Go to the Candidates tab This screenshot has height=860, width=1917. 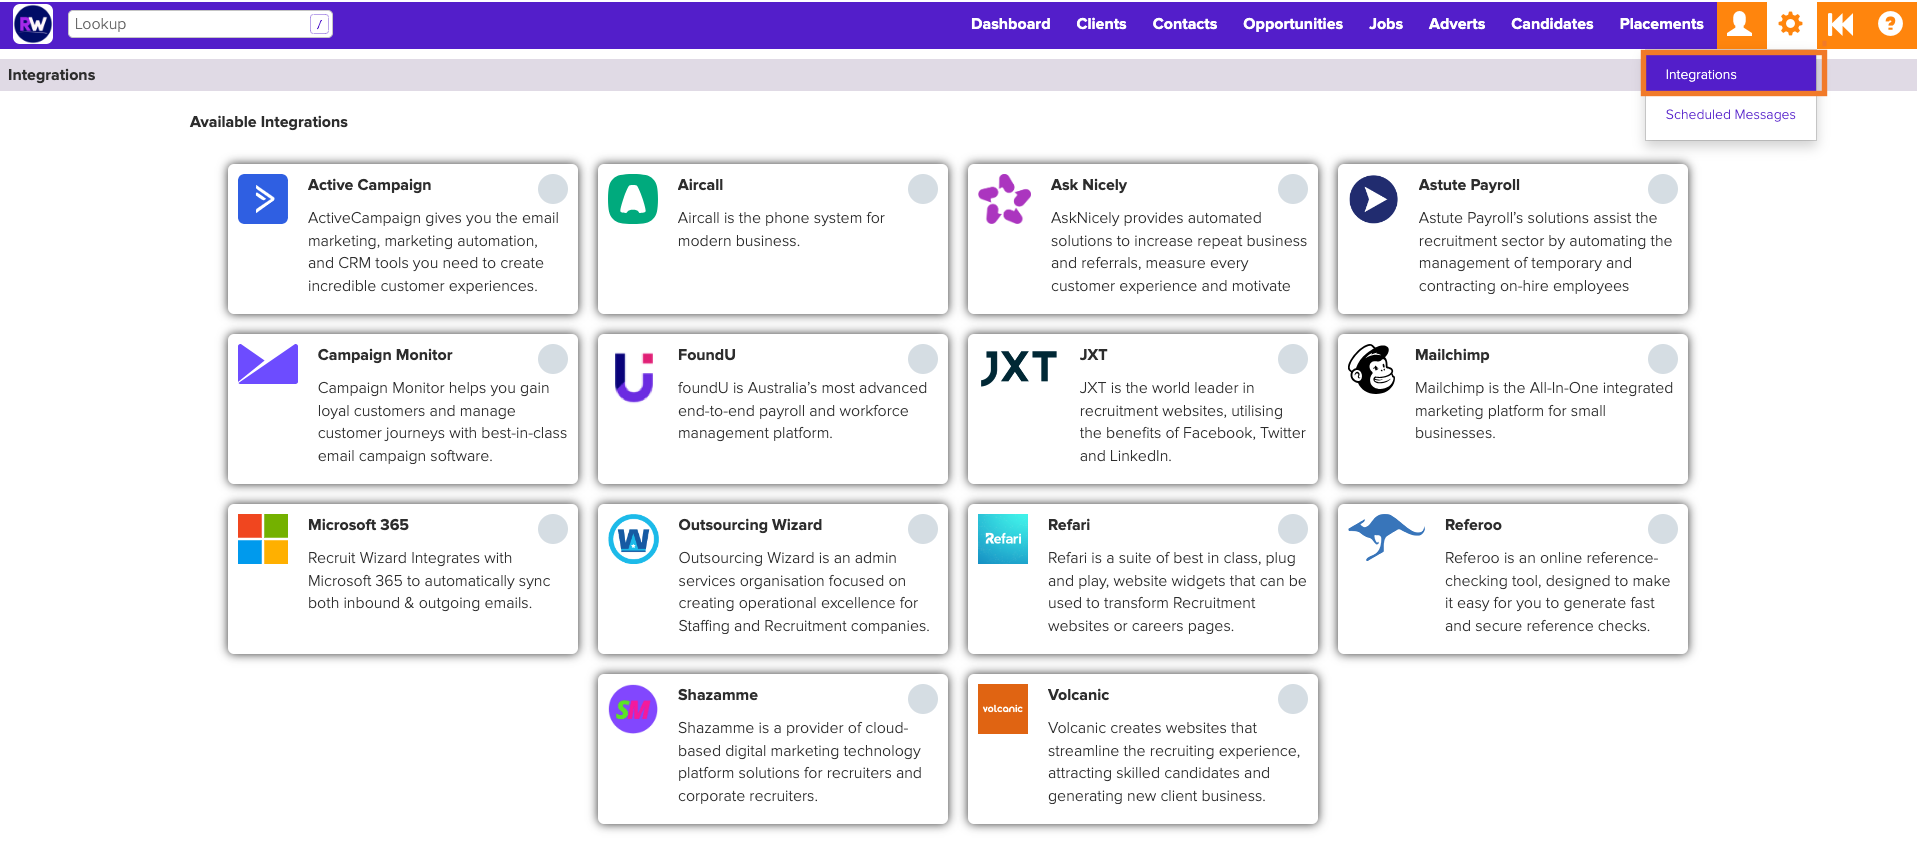1551,24
